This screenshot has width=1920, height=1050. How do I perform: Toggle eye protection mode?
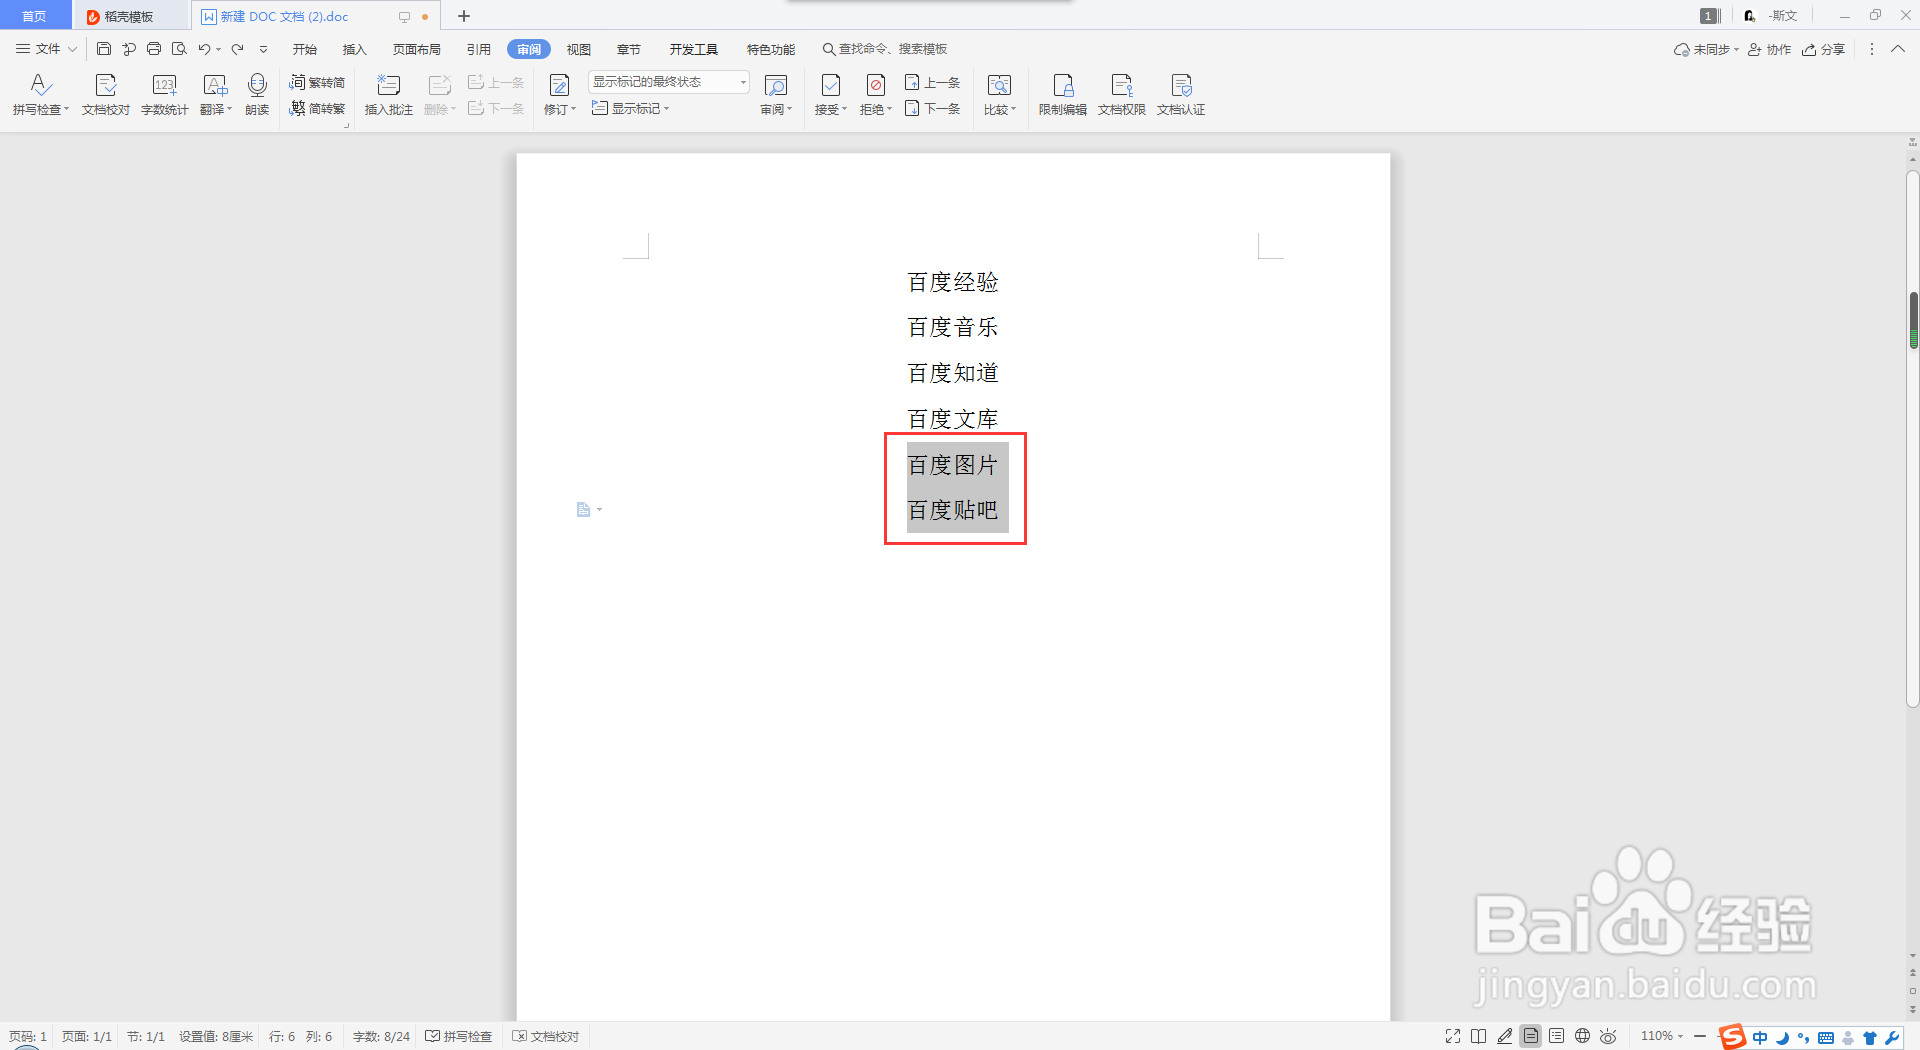click(1608, 1036)
